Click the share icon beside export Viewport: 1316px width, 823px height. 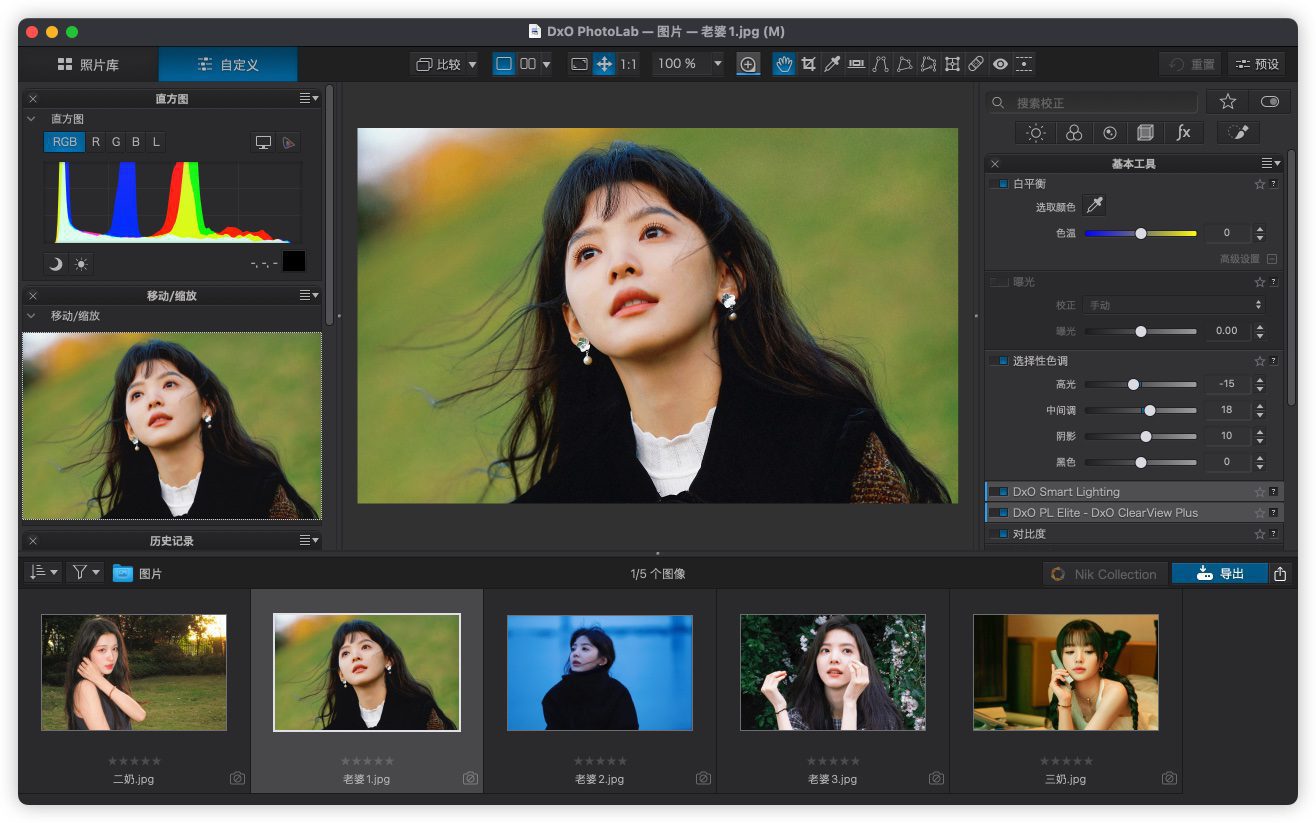pos(1281,574)
